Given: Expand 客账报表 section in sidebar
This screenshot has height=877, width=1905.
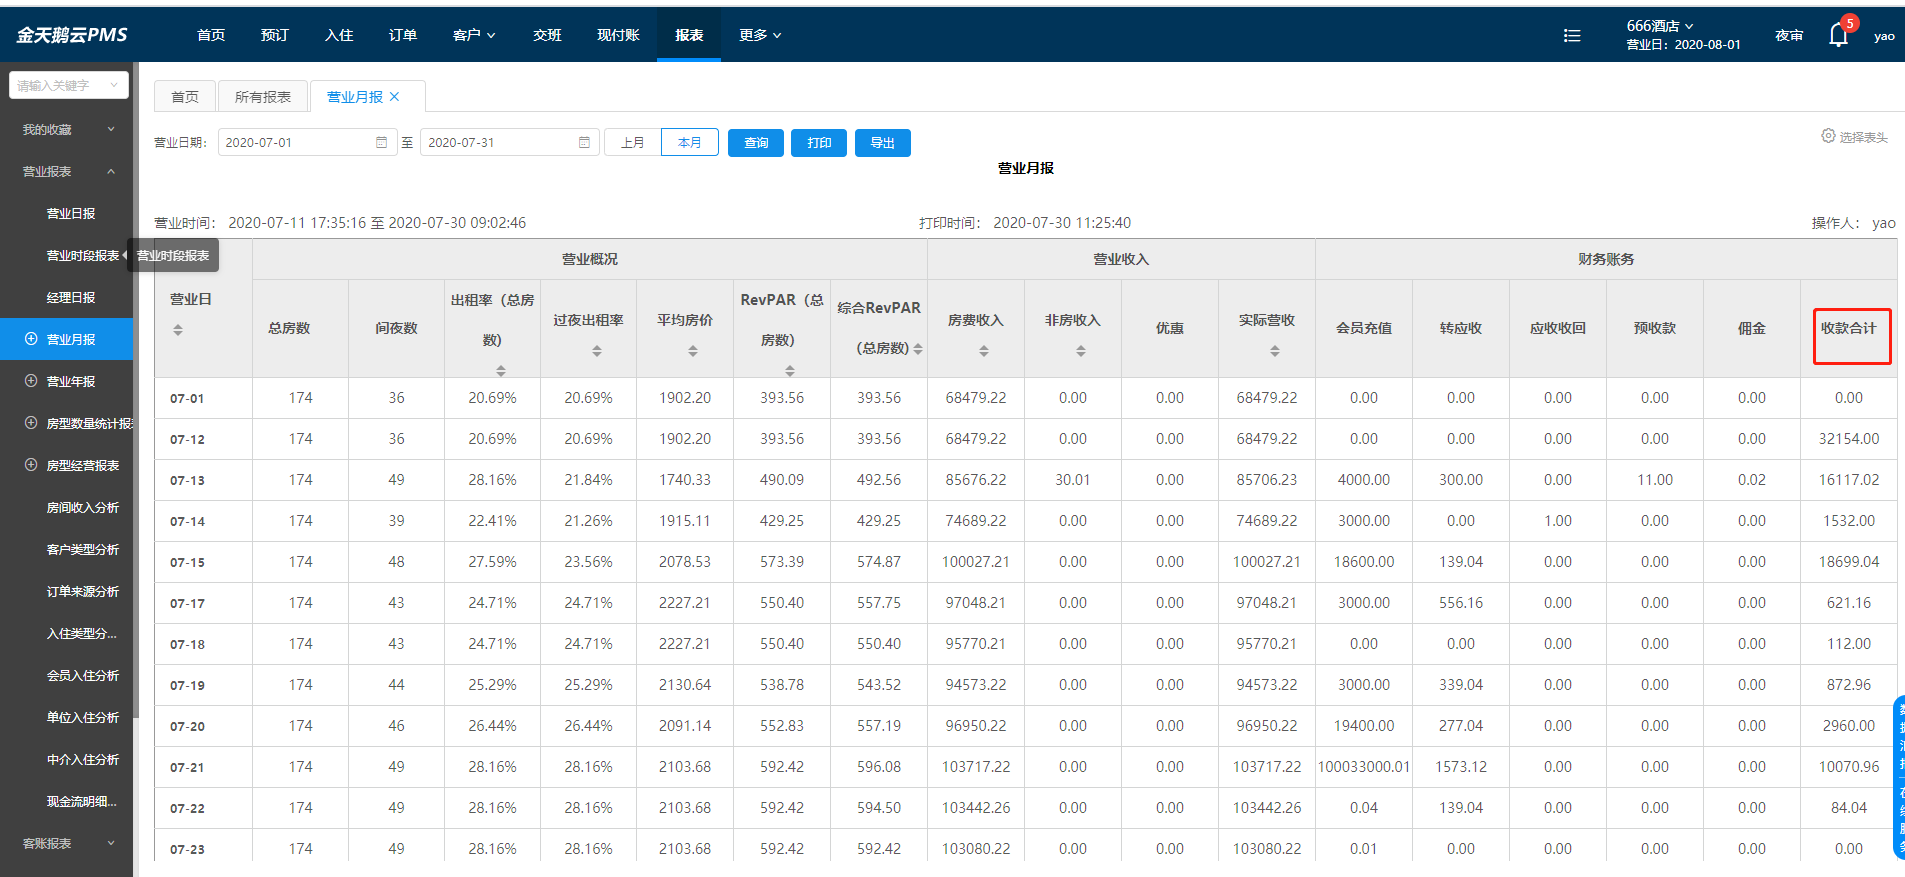Looking at the screenshot, I should coord(66,843).
